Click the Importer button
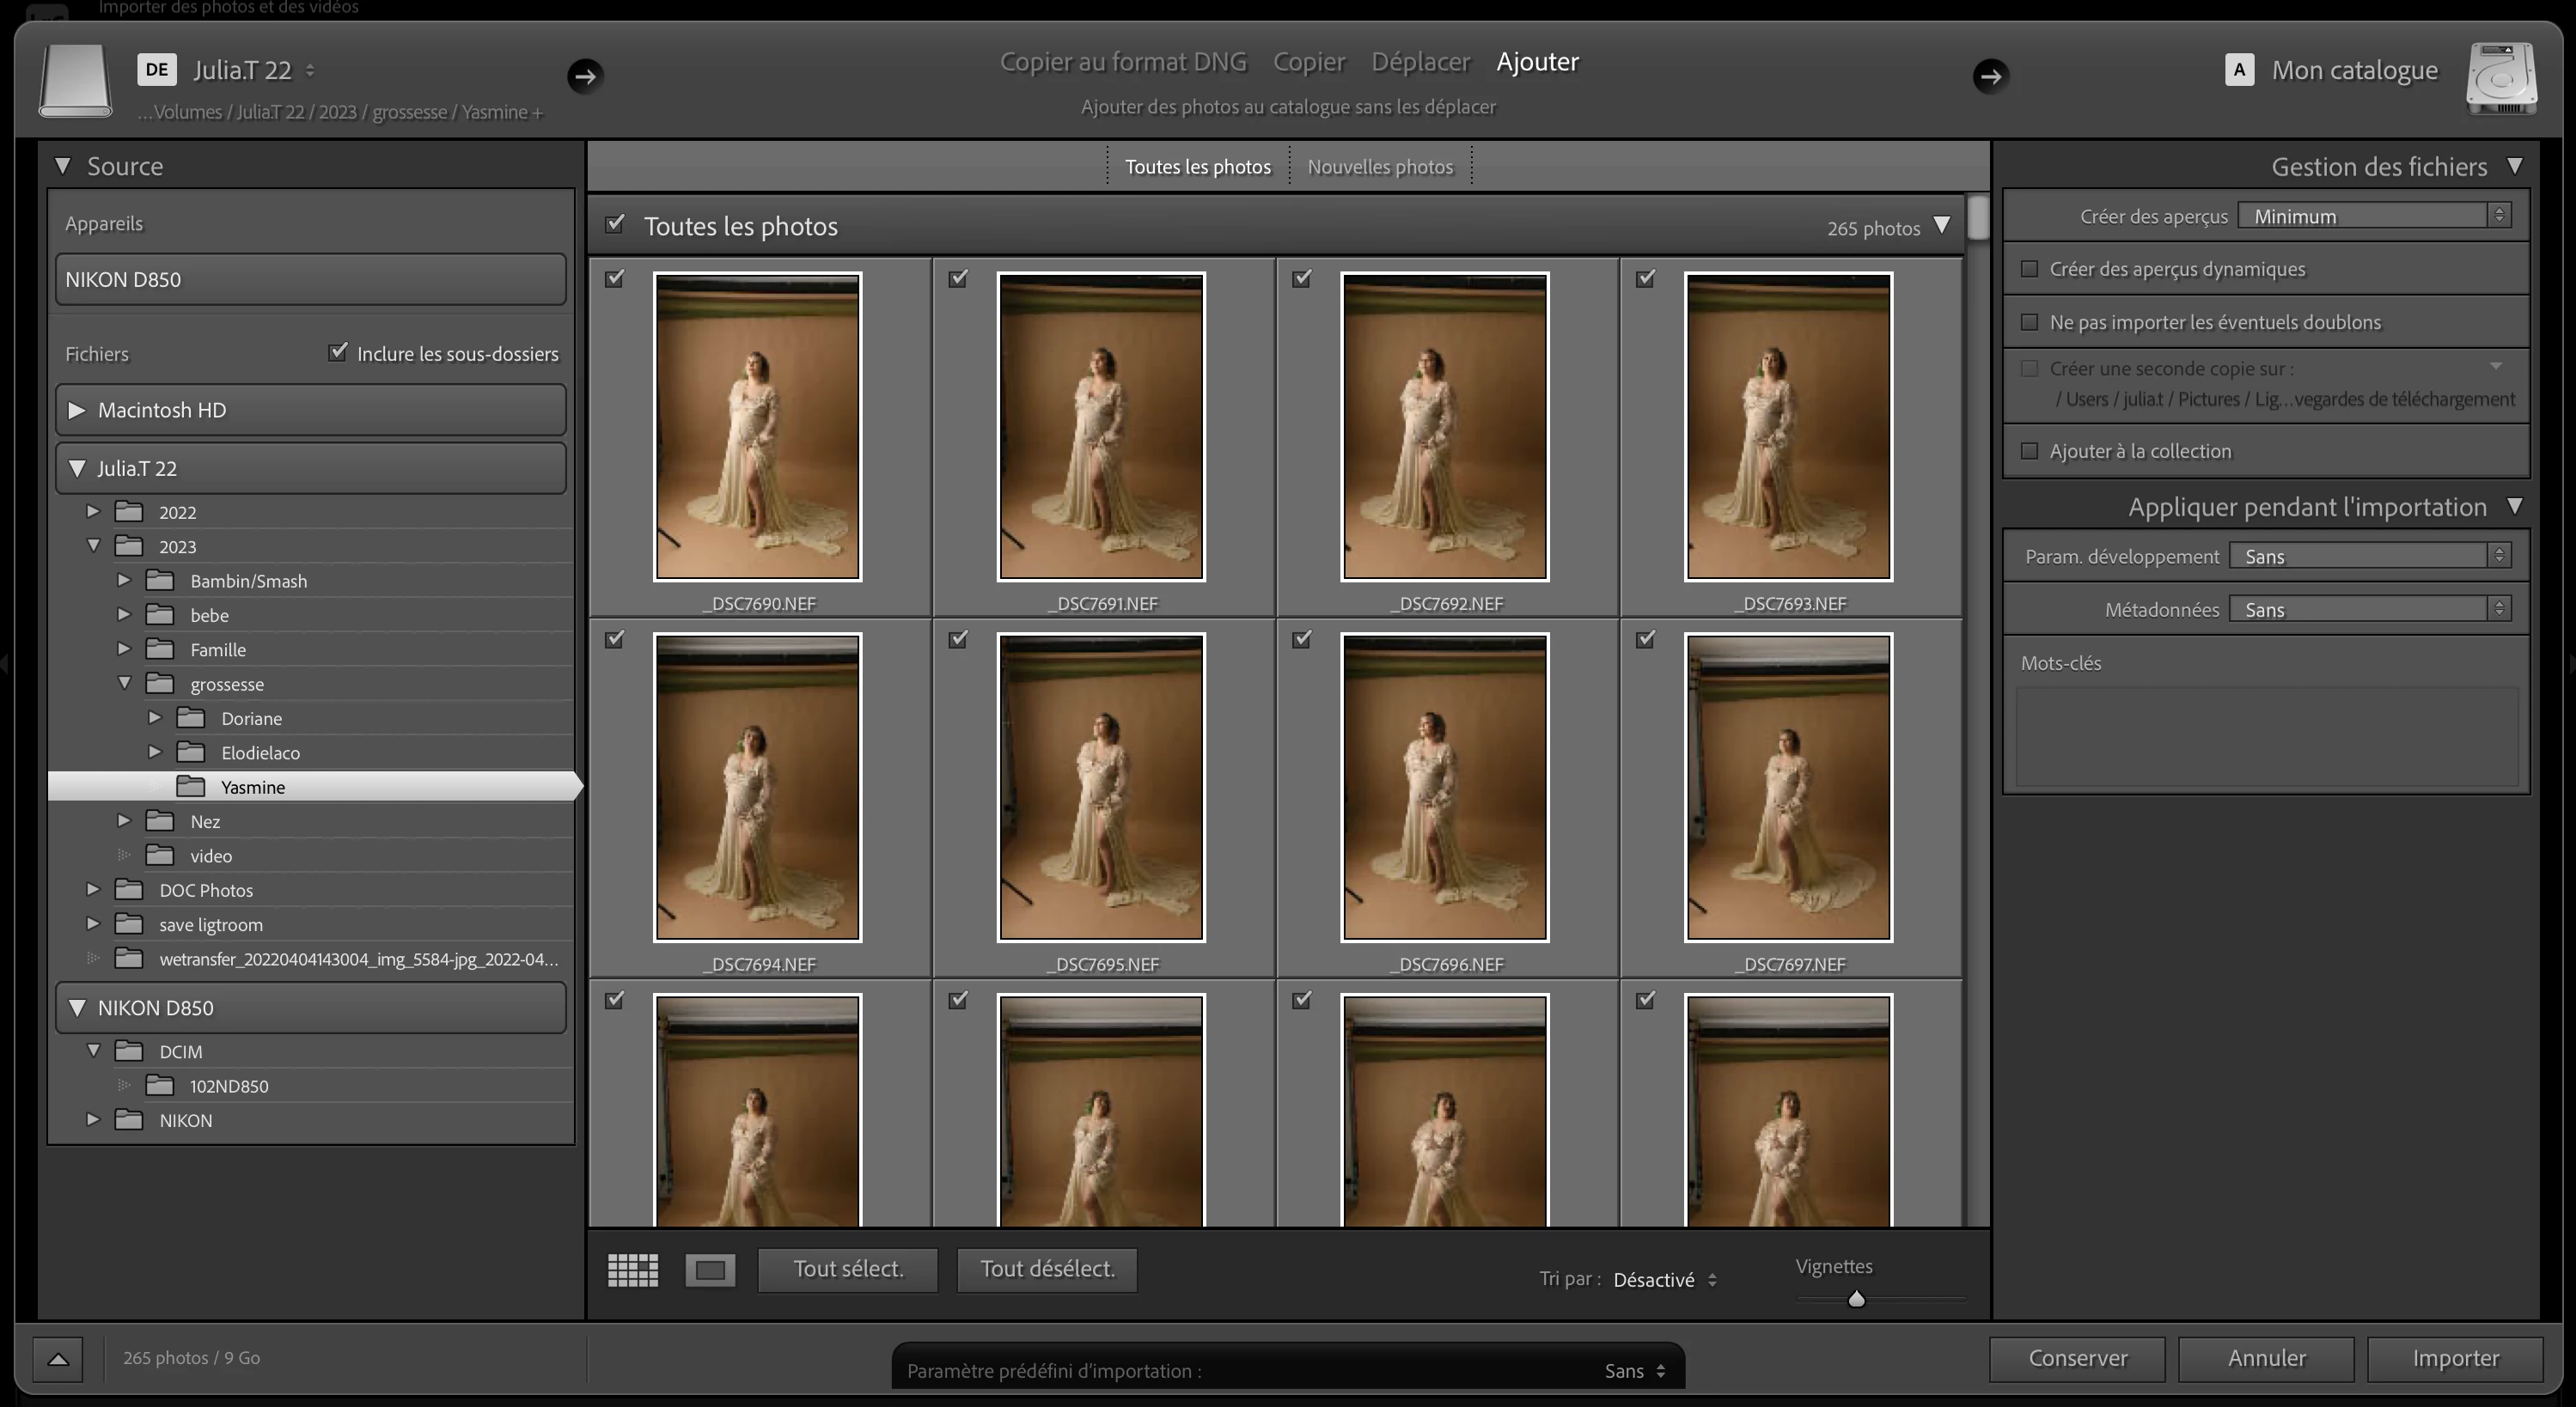 click(2455, 1358)
